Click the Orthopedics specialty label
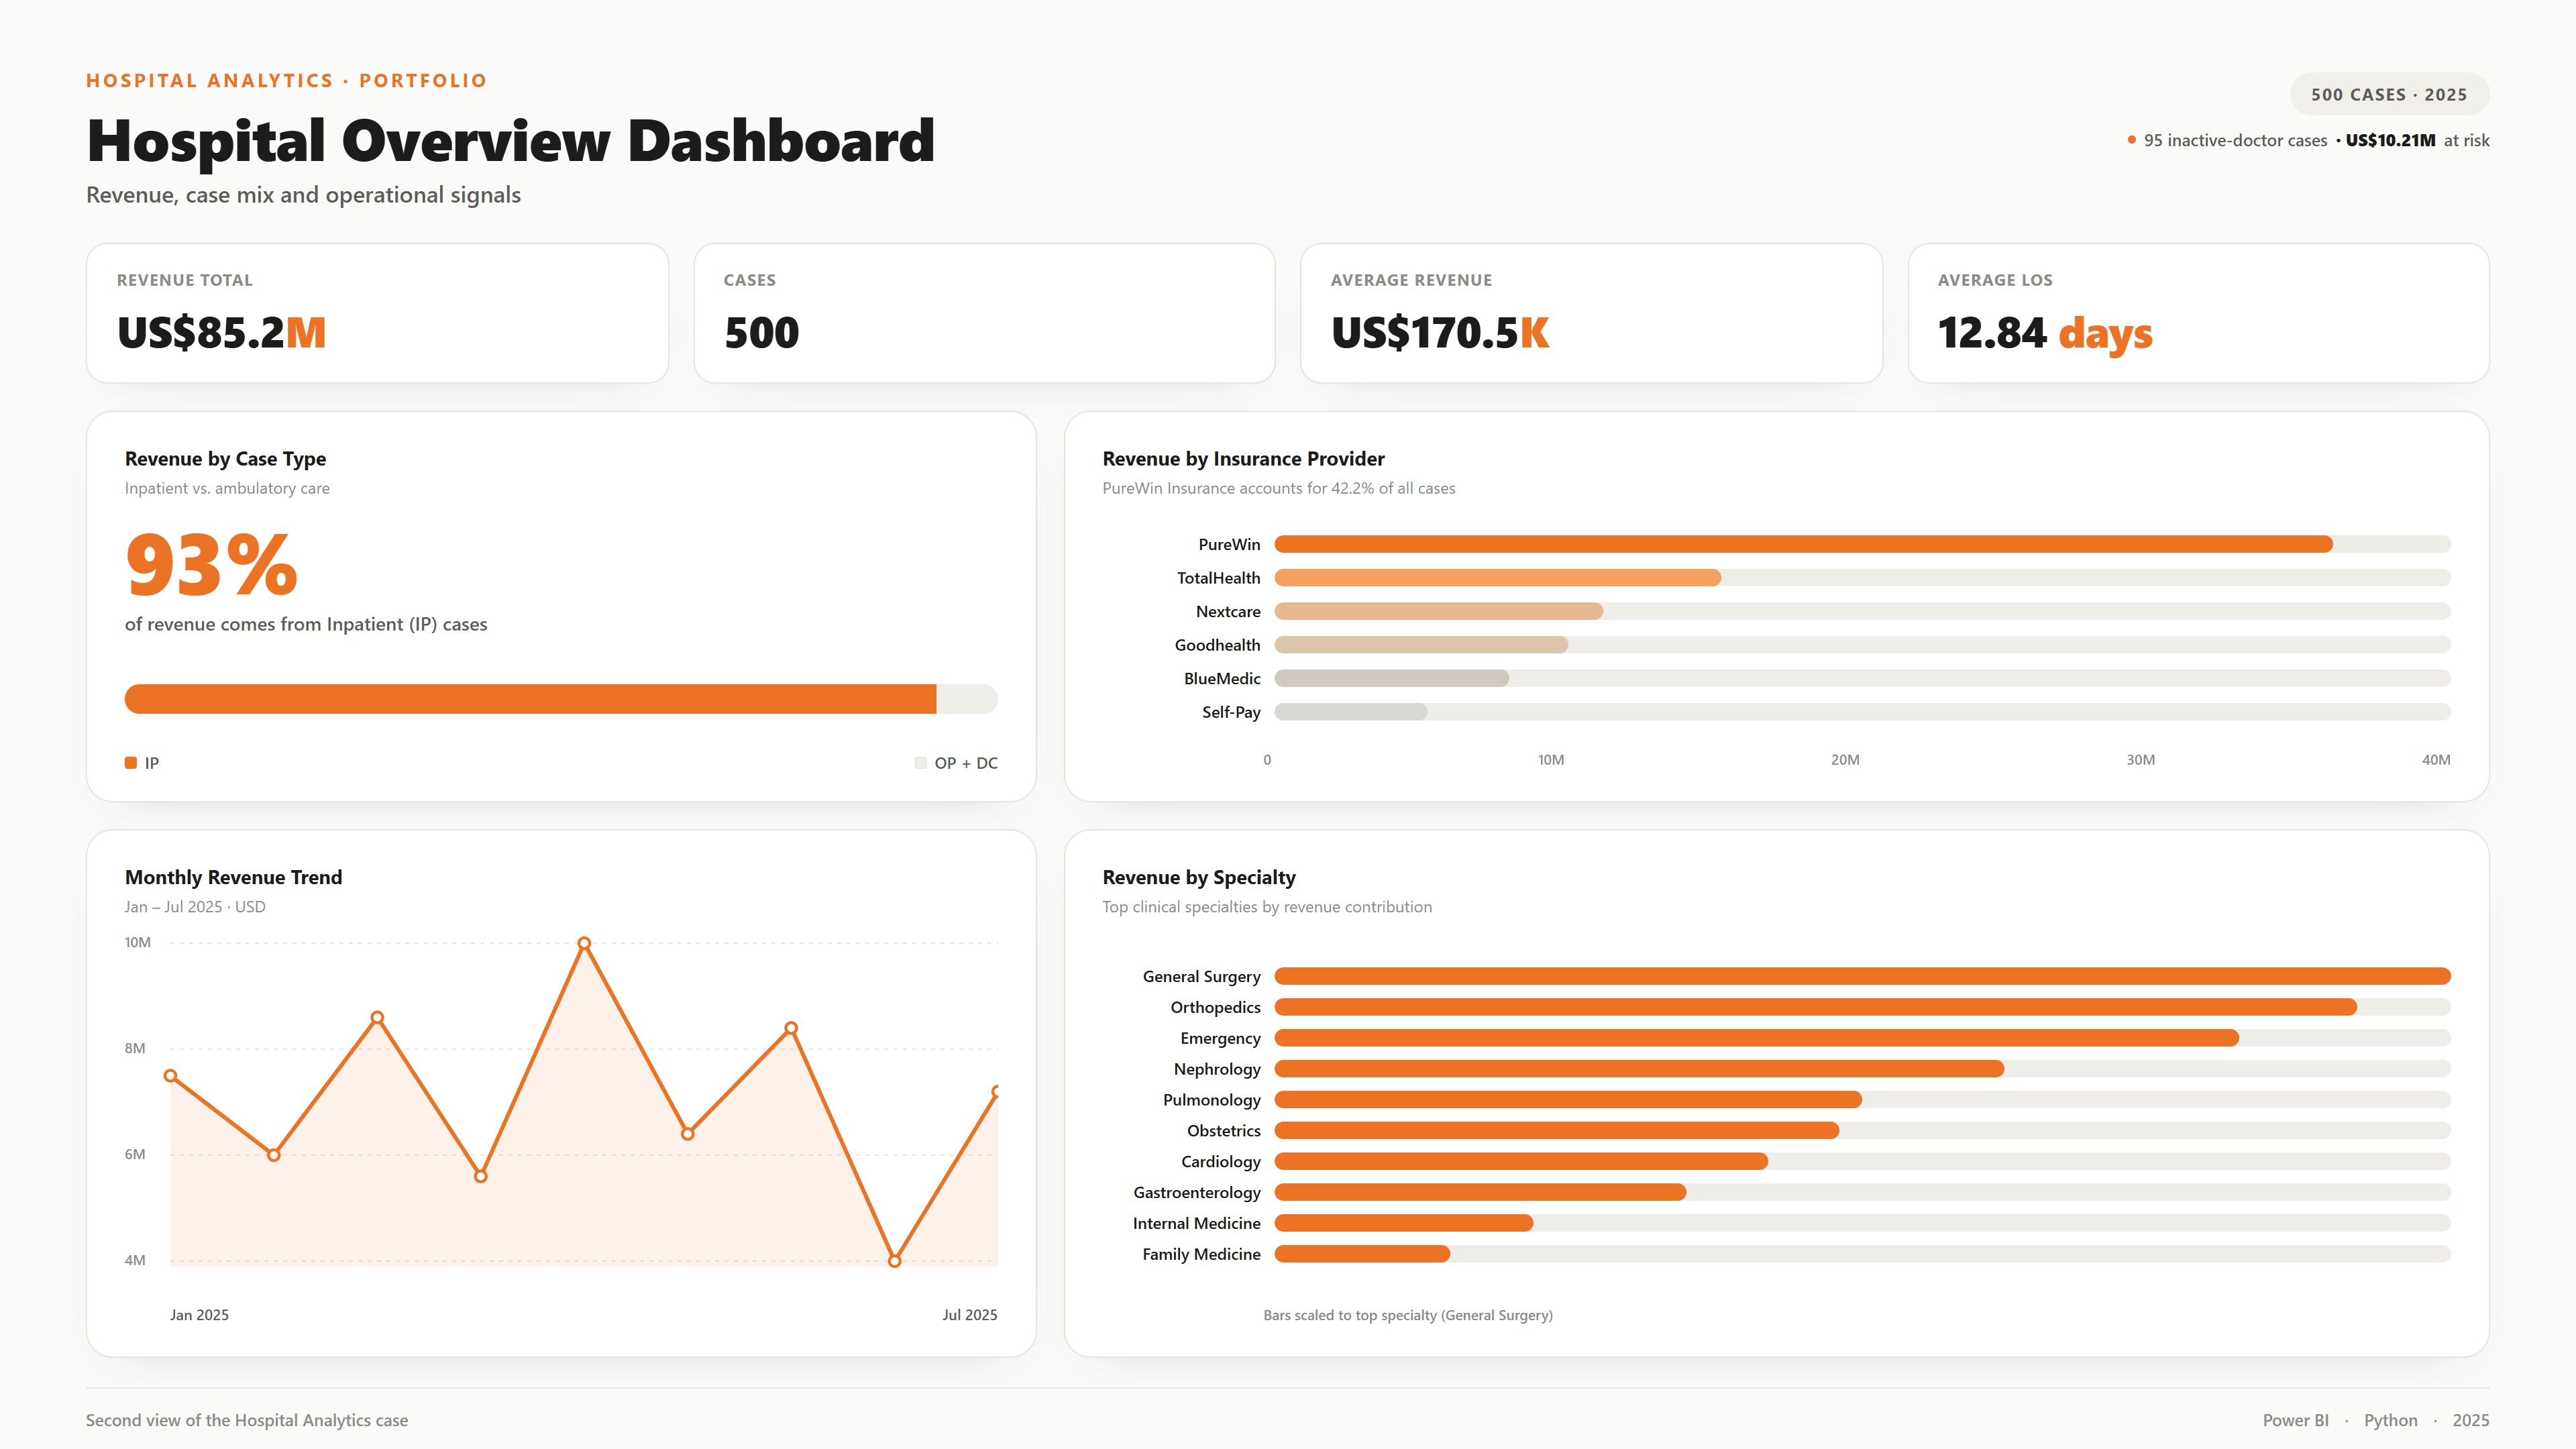 coord(1215,1007)
